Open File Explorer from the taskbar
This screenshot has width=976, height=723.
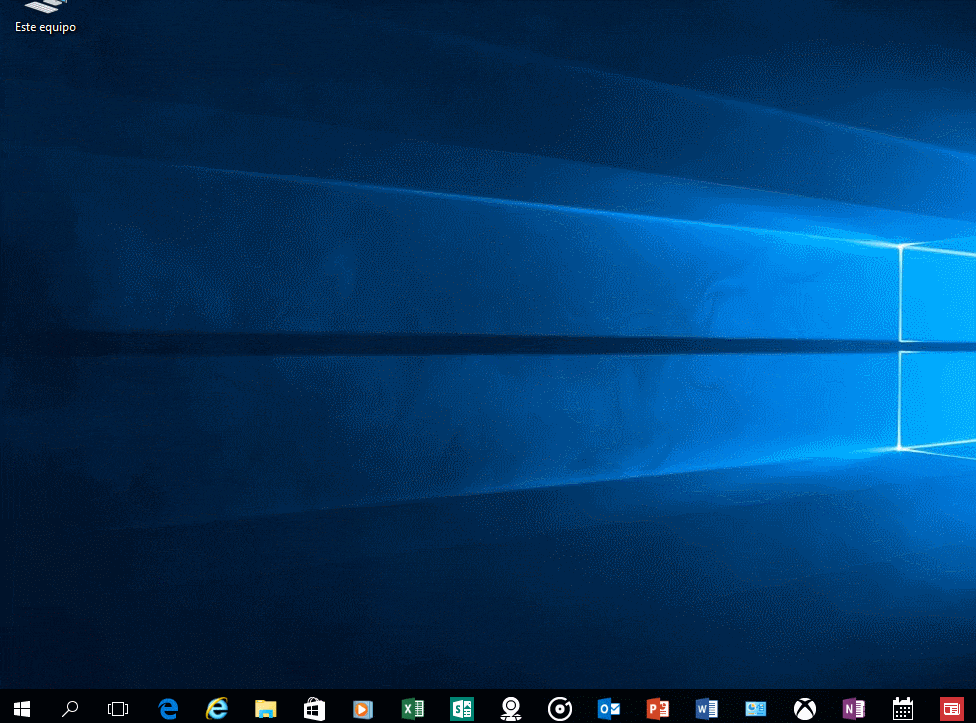266,709
